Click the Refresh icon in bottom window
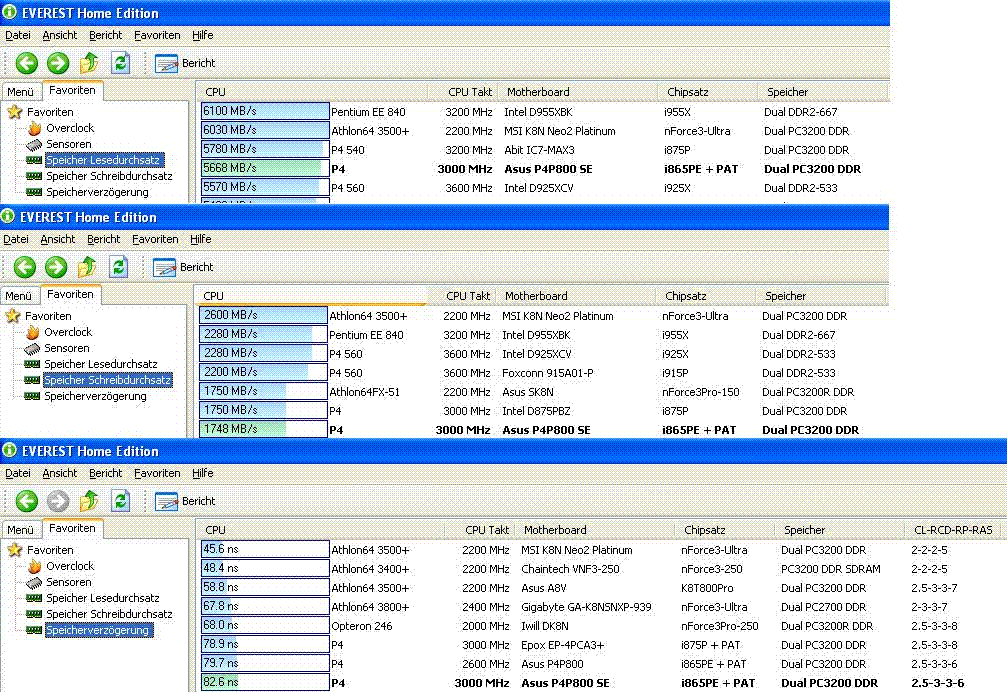Screen dimensions: 1007x692 coord(121,501)
